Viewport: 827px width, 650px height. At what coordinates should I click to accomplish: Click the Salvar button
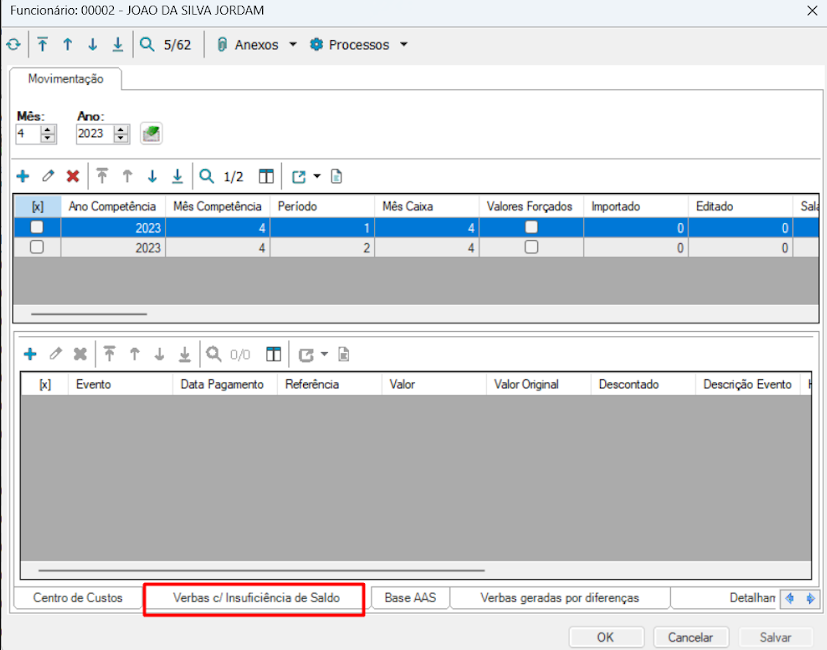[x=775, y=637]
